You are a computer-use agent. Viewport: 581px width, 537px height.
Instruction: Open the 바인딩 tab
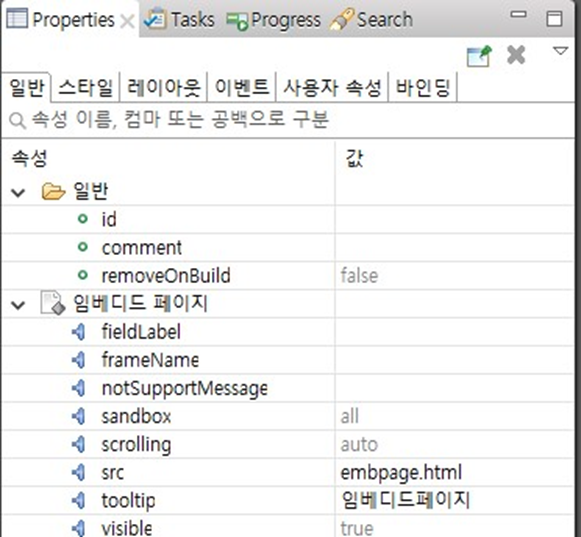[423, 87]
